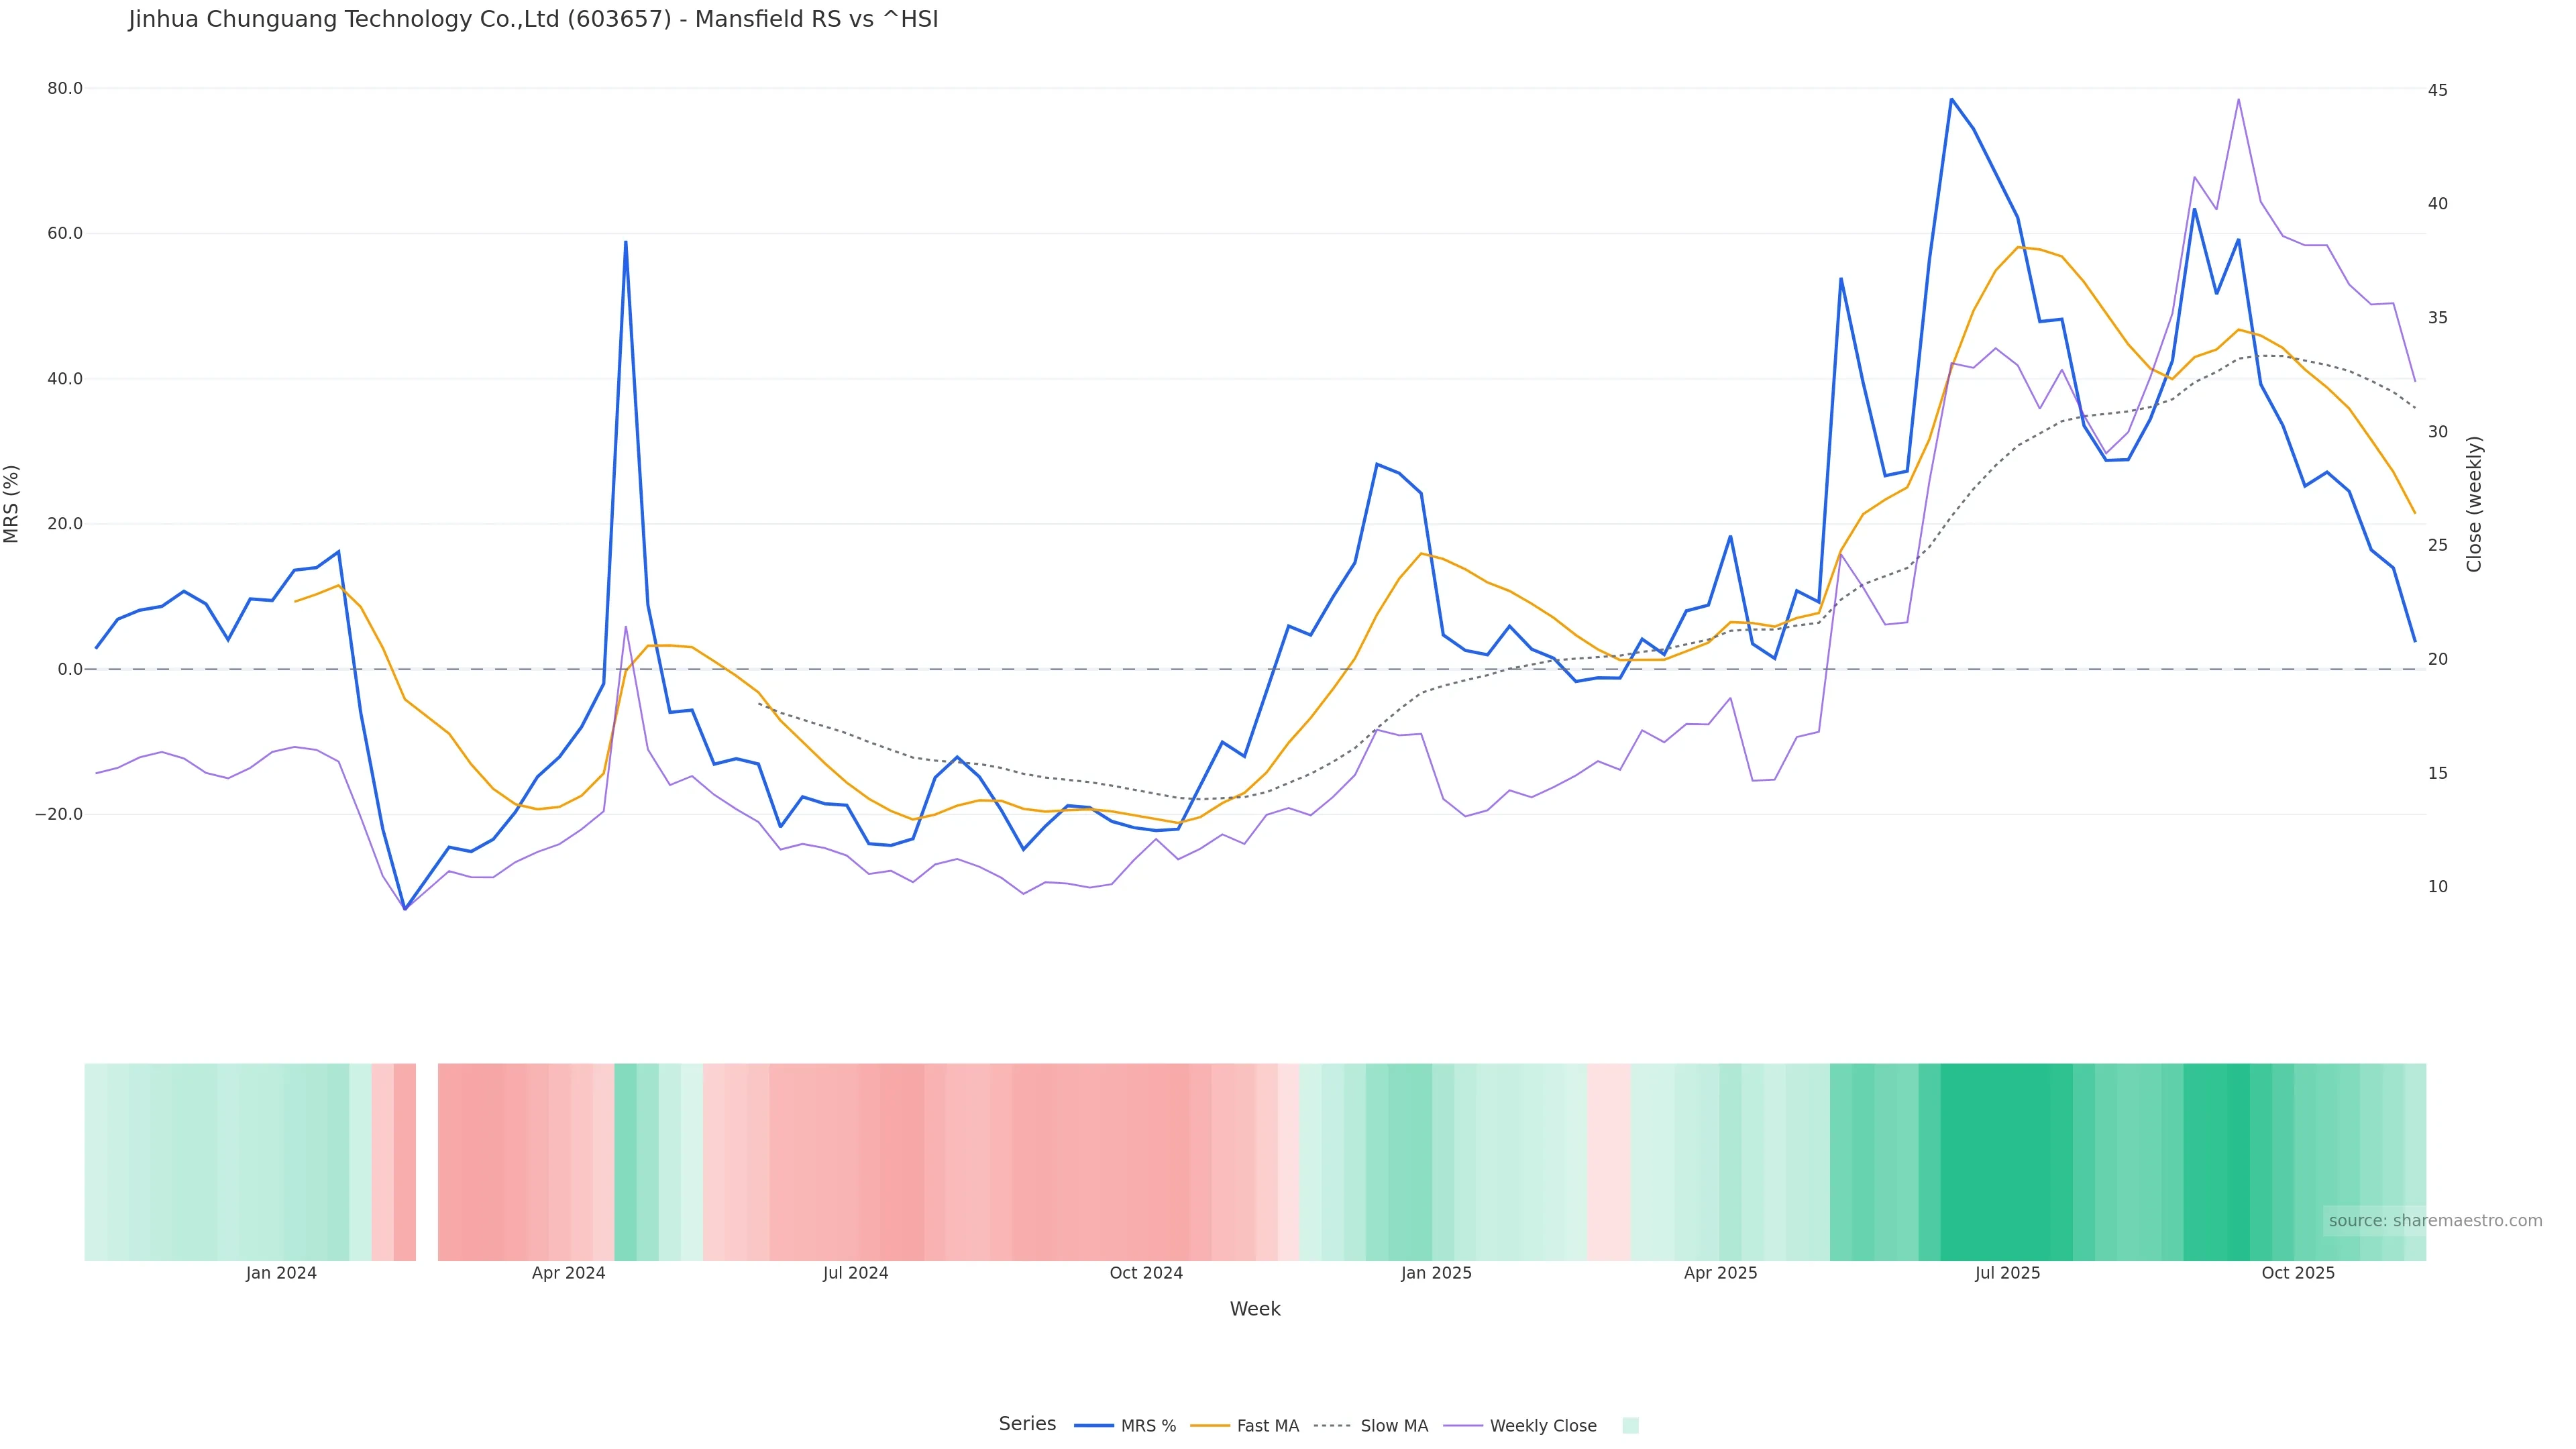Click the Oct 2025 x-axis tick label
2576x1449 pixels.
pyautogui.click(x=2298, y=1274)
